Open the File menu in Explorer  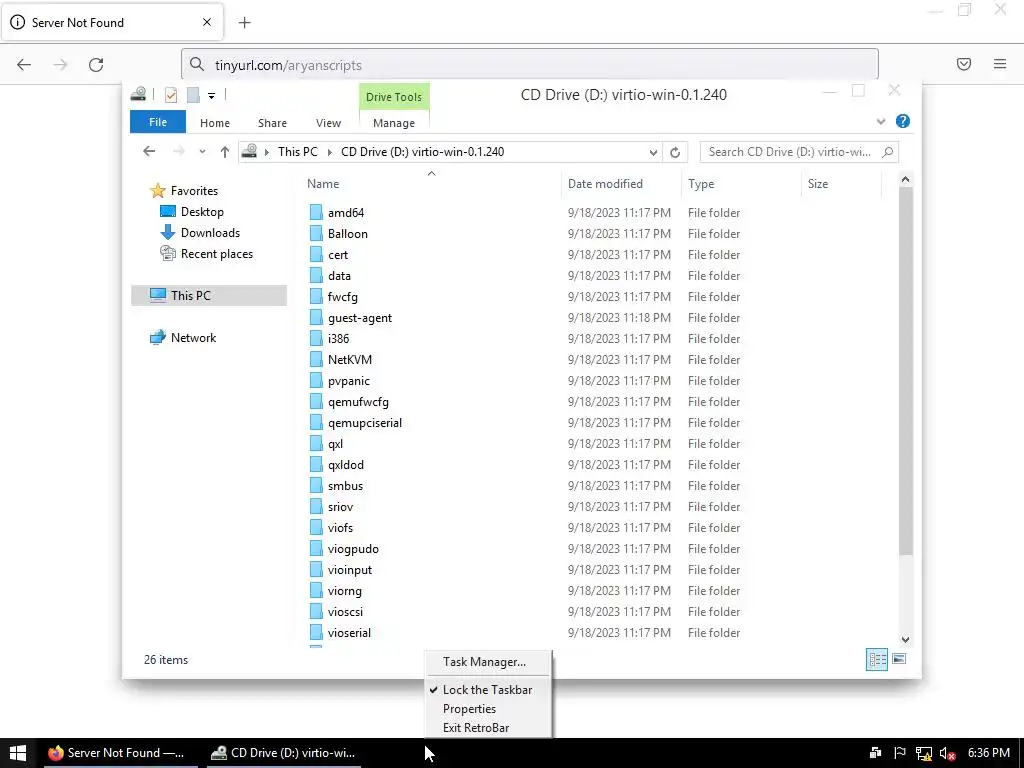158,122
